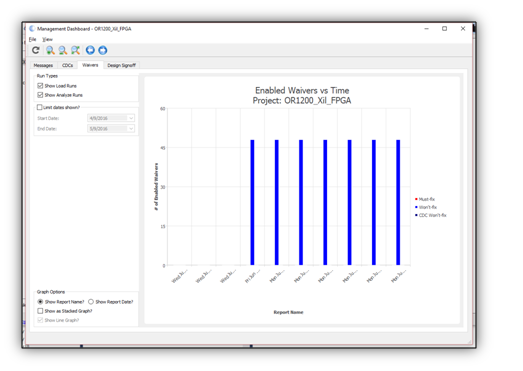Image resolution: width=523 pixels, height=371 pixels.
Task: Click the red Must-fix legend swatch
Action: point(416,199)
